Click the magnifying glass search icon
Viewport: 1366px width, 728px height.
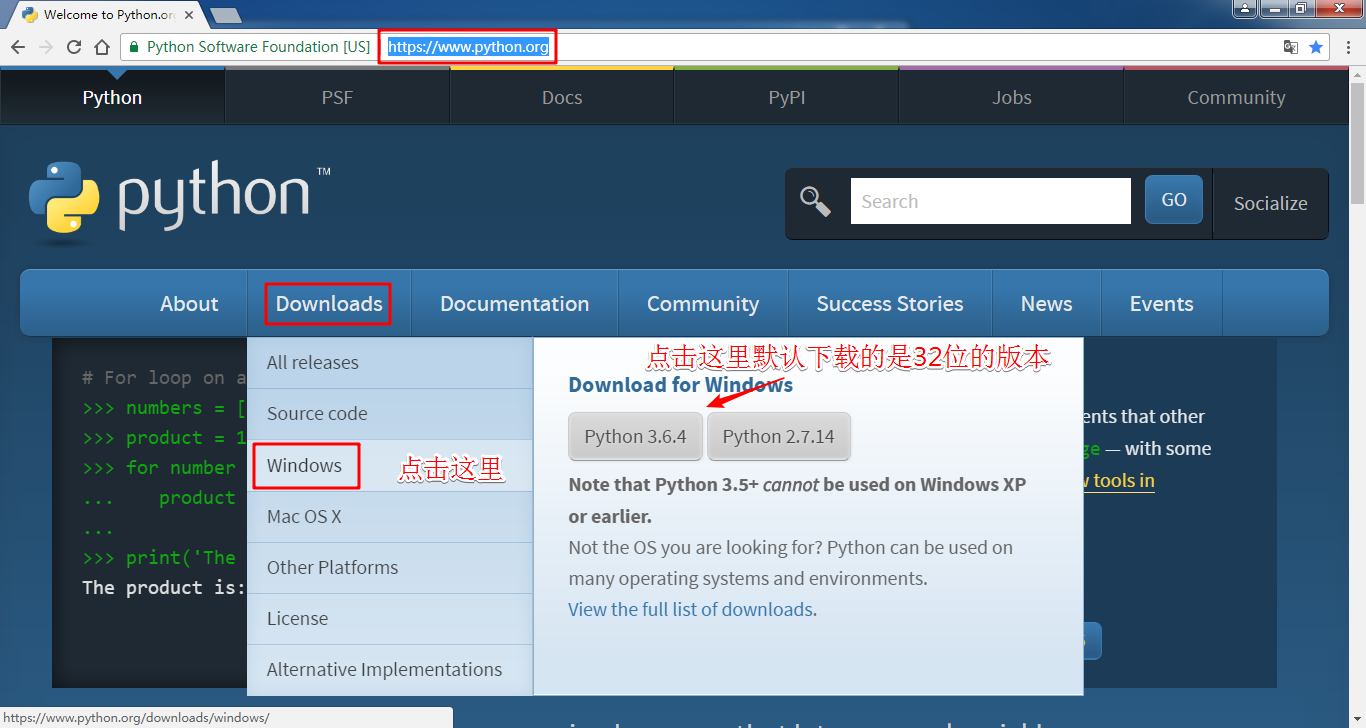click(816, 202)
